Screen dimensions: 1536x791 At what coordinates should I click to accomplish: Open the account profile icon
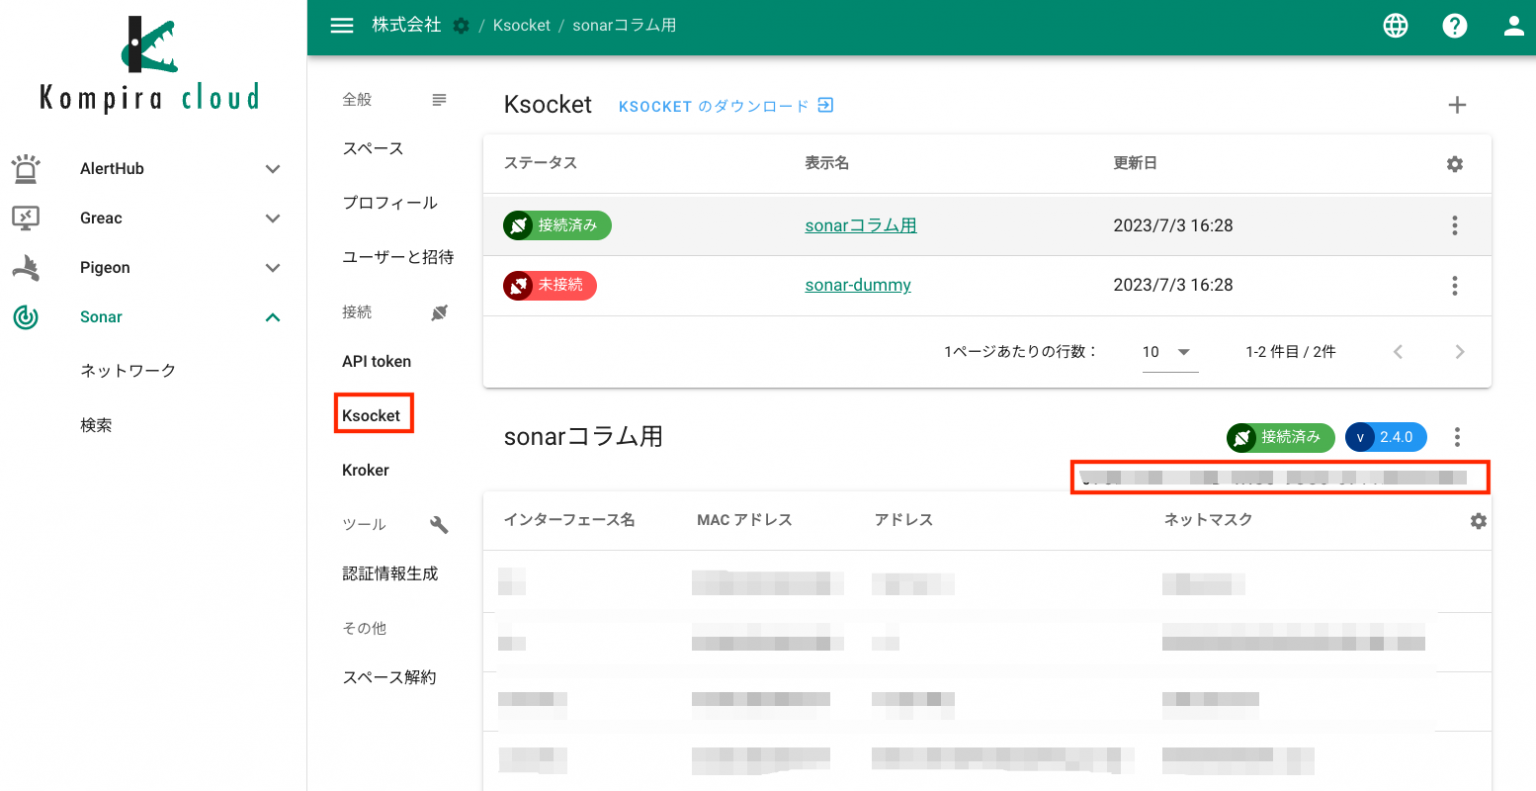[1512, 25]
